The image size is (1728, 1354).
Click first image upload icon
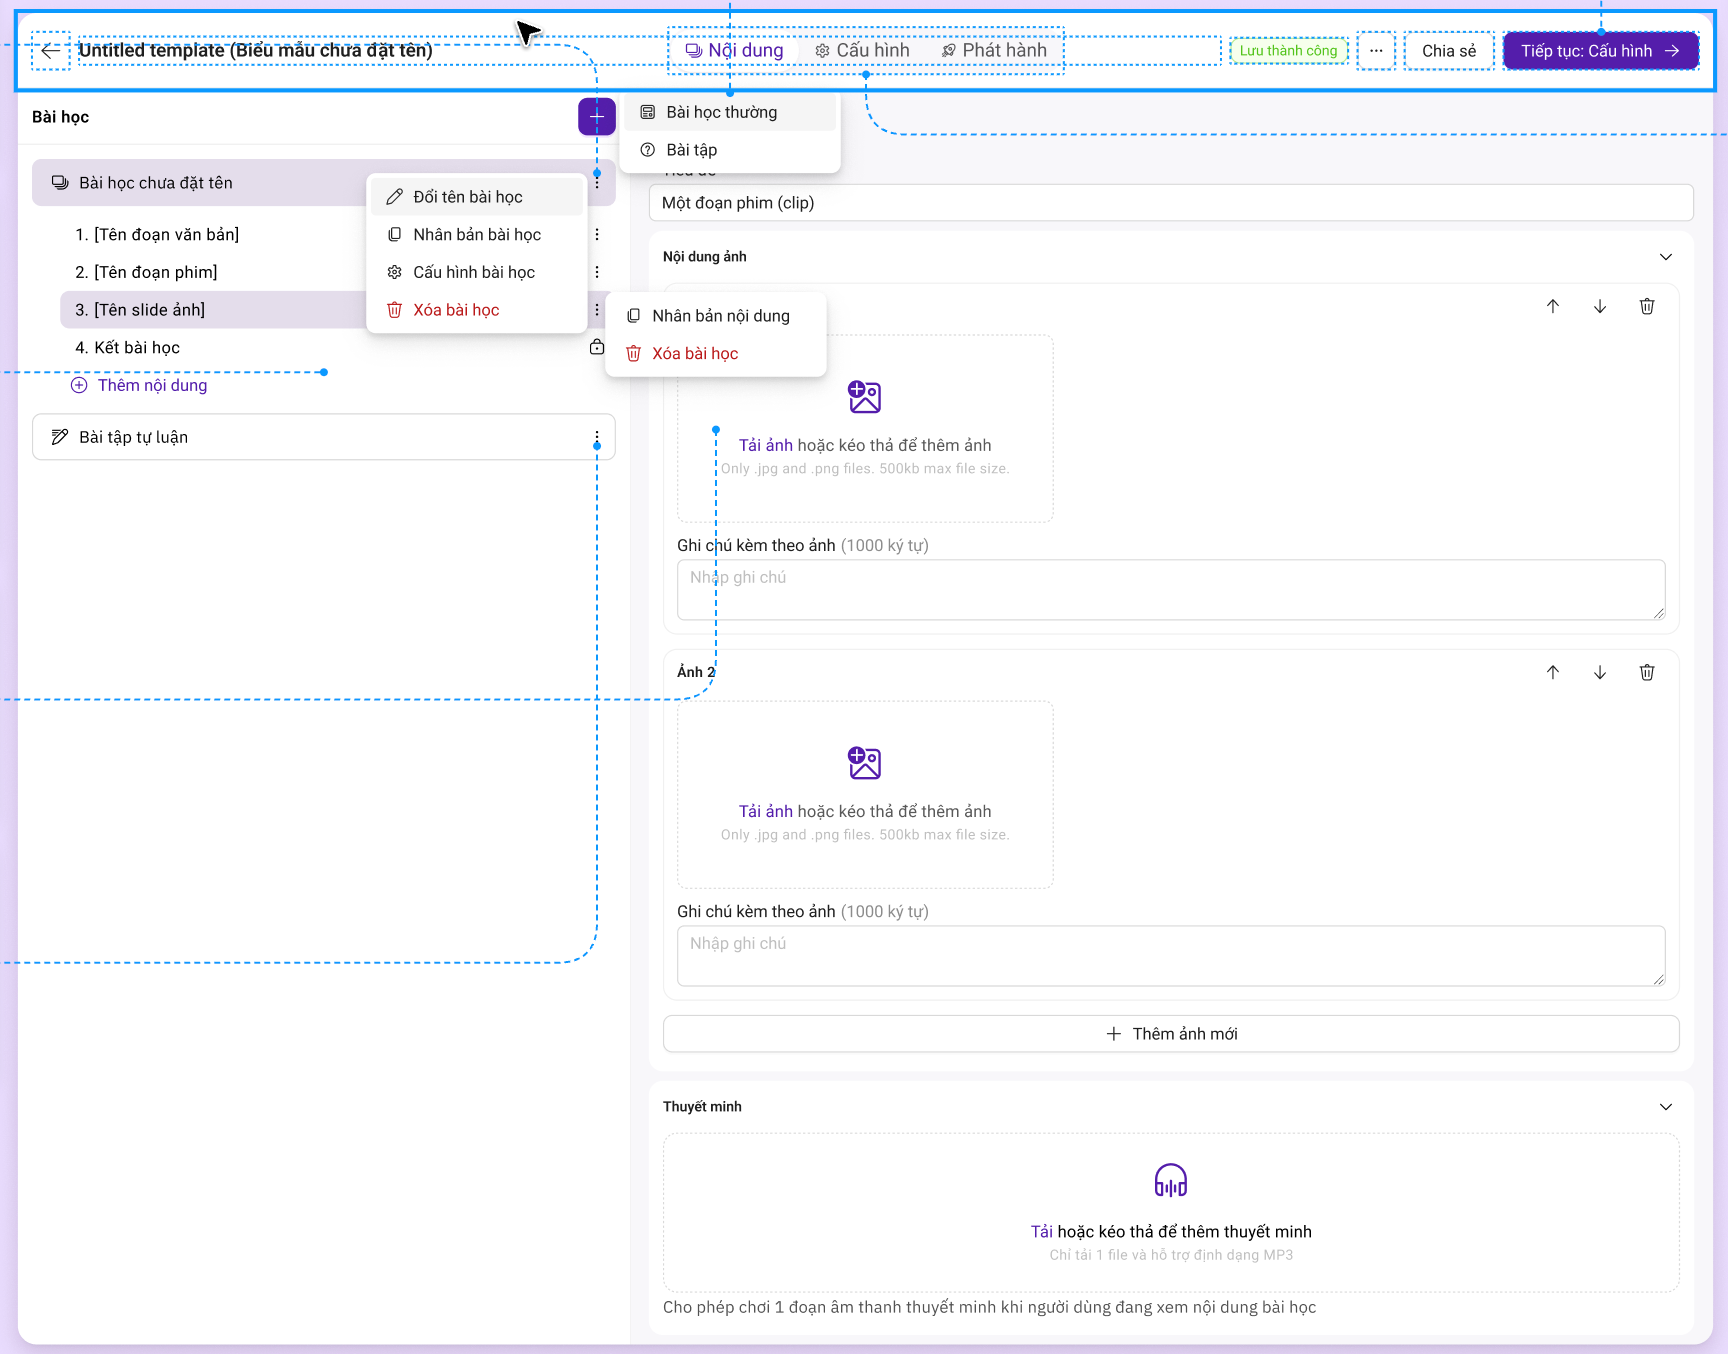click(864, 397)
